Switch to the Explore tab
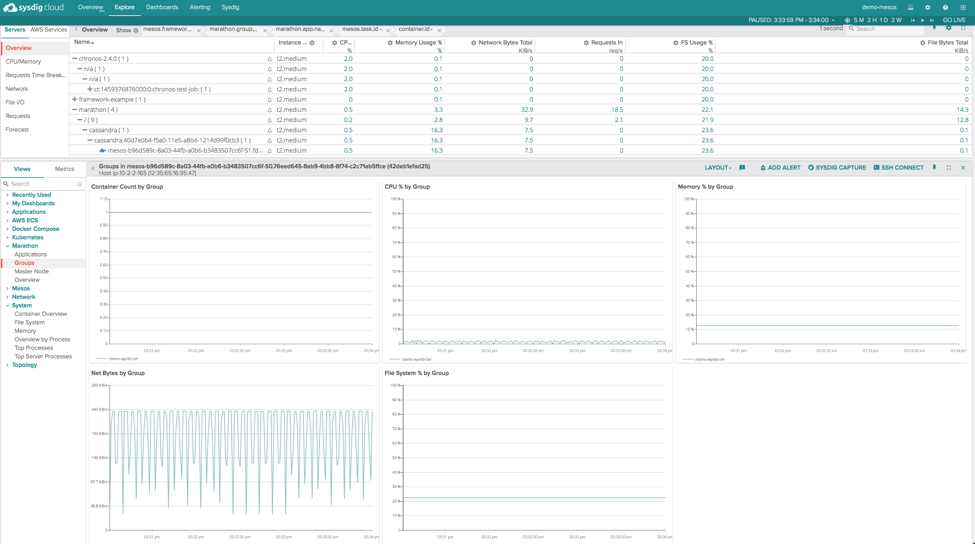 coord(124,7)
